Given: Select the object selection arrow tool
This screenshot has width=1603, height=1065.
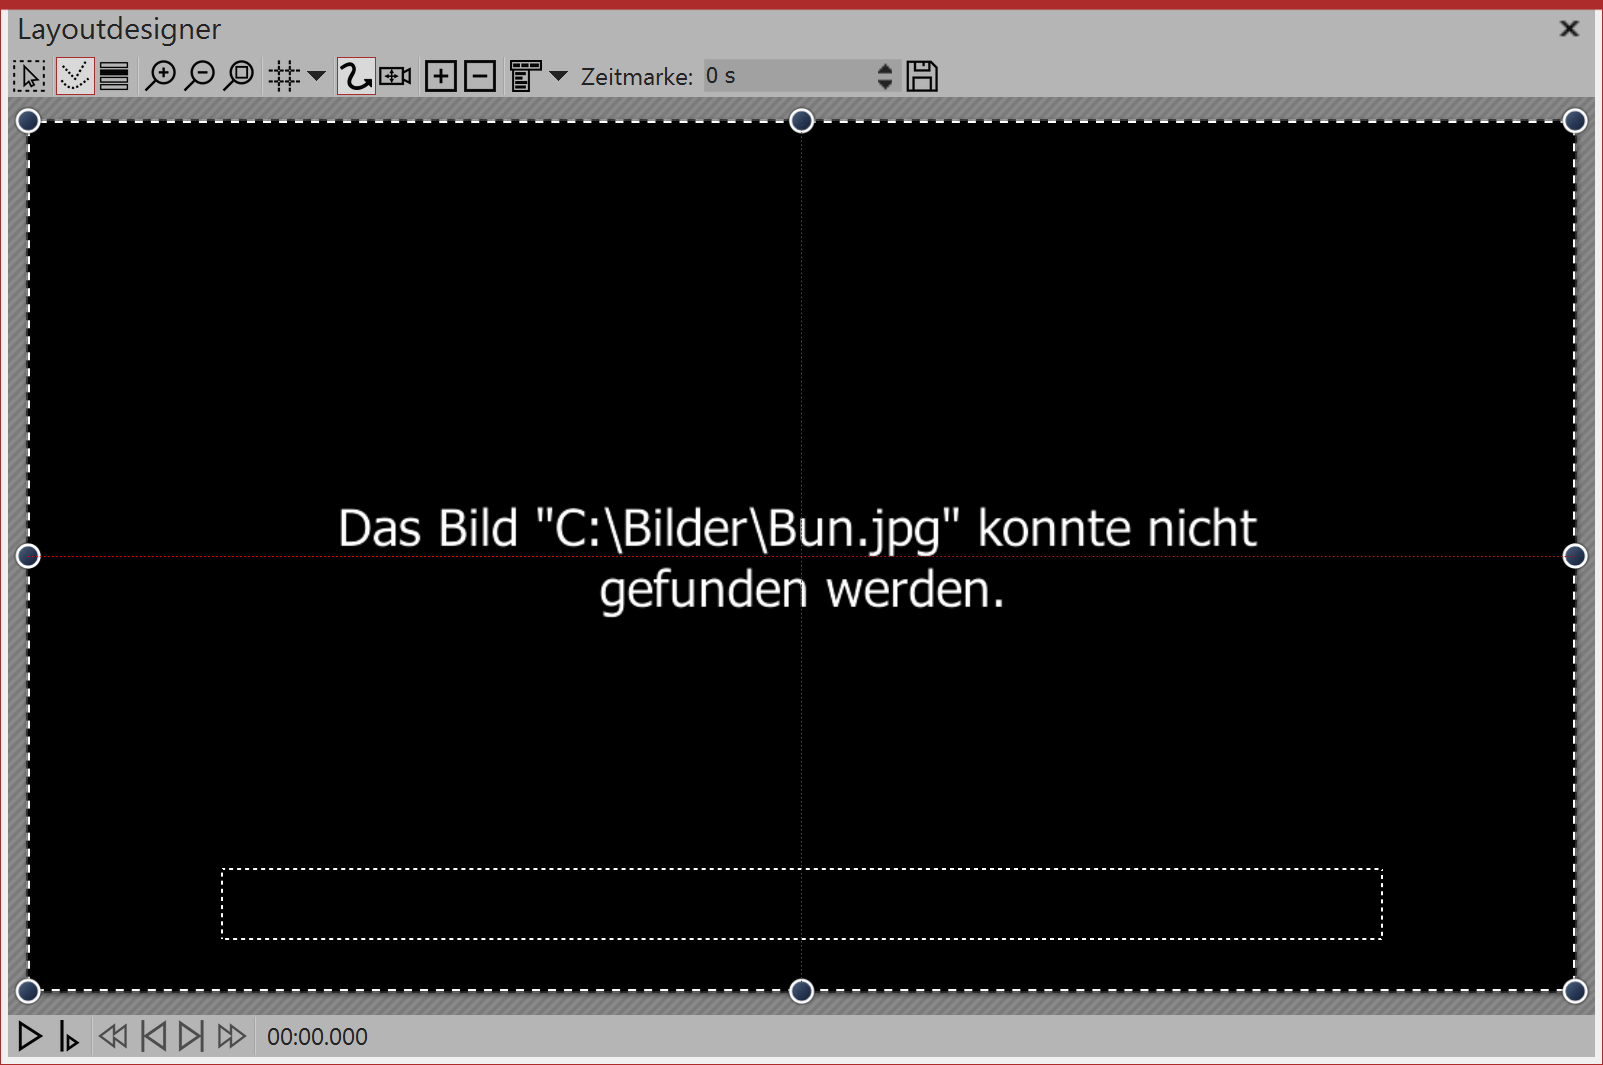Looking at the screenshot, I should pyautogui.click(x=29, y=75).
